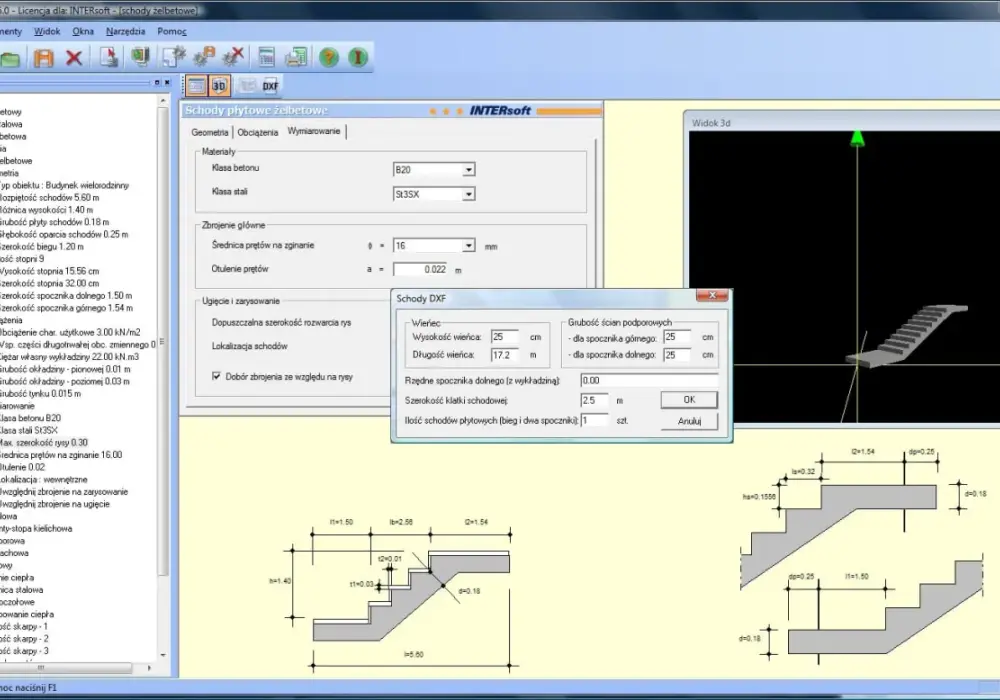Viewport: 1000px width, 700px height.
Task: Switch to the Obciążenia tab
Action: 258,132
